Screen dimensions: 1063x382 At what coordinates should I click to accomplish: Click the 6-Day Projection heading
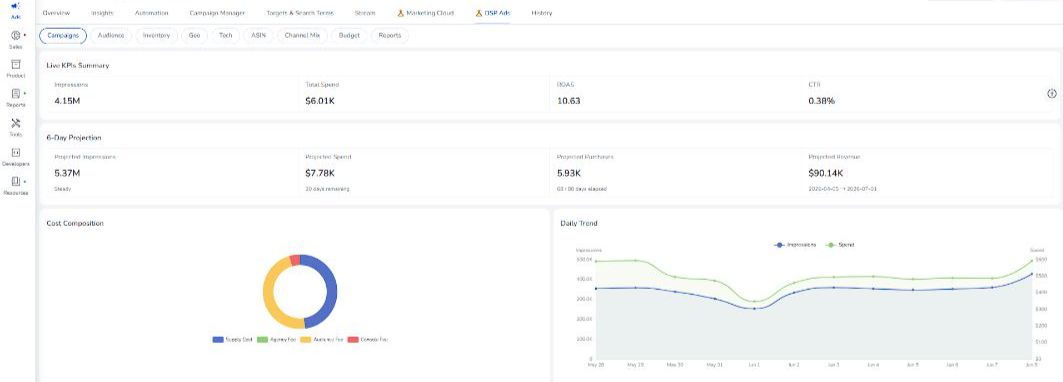click(x=74, y=138)
